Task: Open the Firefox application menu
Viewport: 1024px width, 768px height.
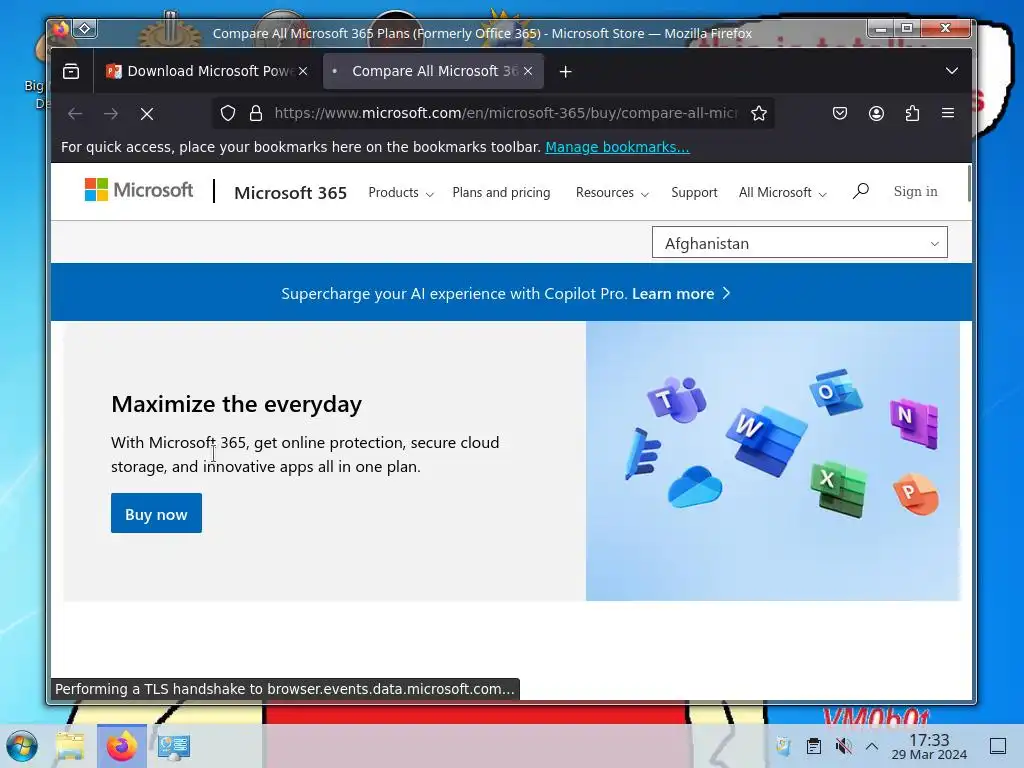Action: pos(948,114)
